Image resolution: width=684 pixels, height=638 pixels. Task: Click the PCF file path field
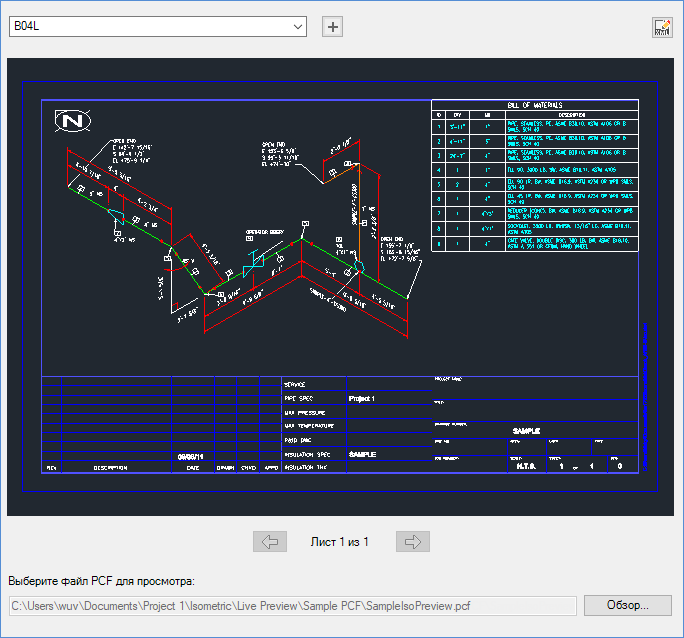point(293,606)
